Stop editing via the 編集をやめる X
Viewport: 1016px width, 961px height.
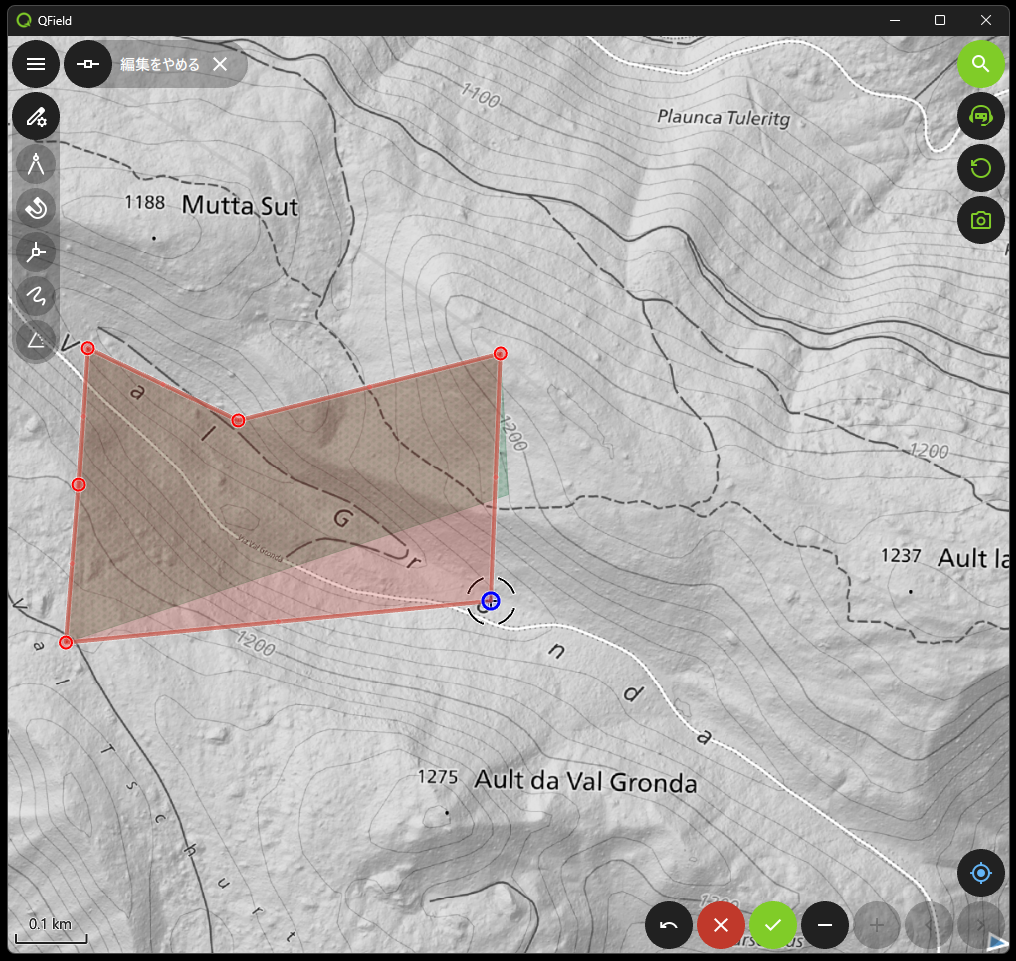(x=220, y=64)
